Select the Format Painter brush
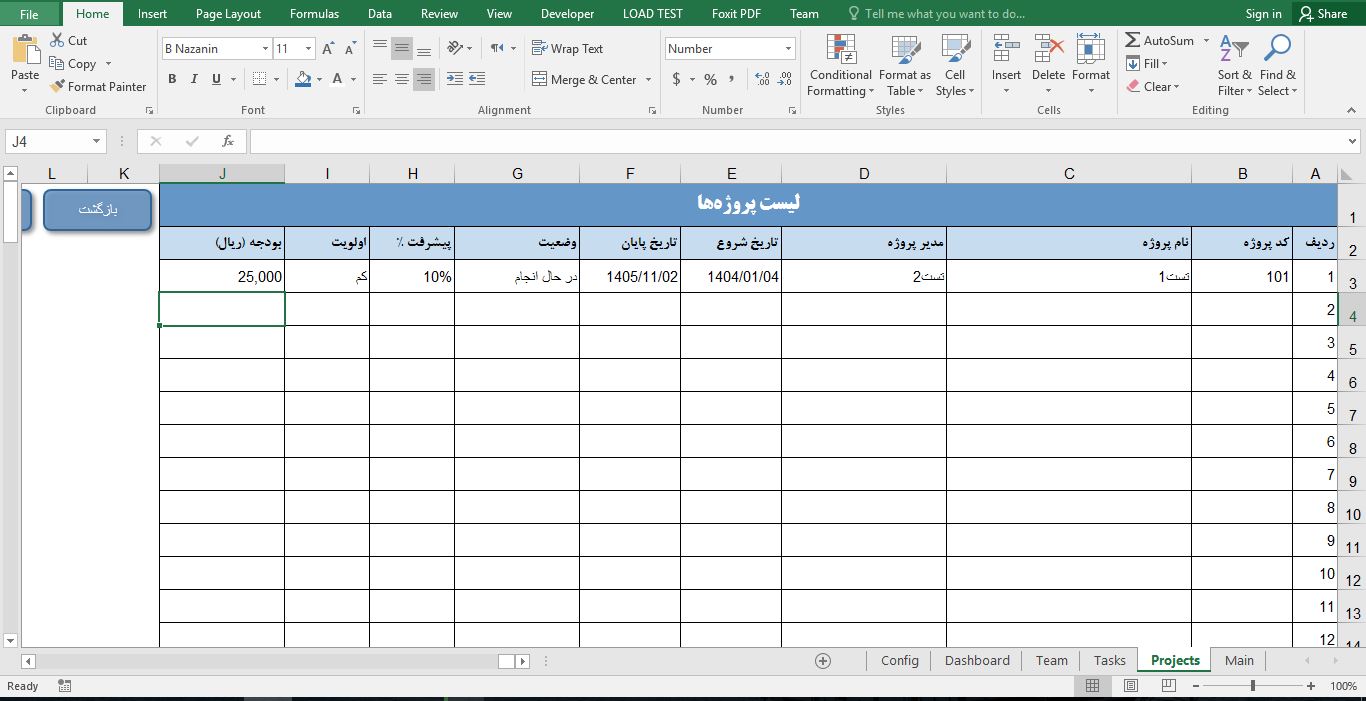The height and width of the screenshot is (701, 1366). pyautogui.click(x=57, y=87)
